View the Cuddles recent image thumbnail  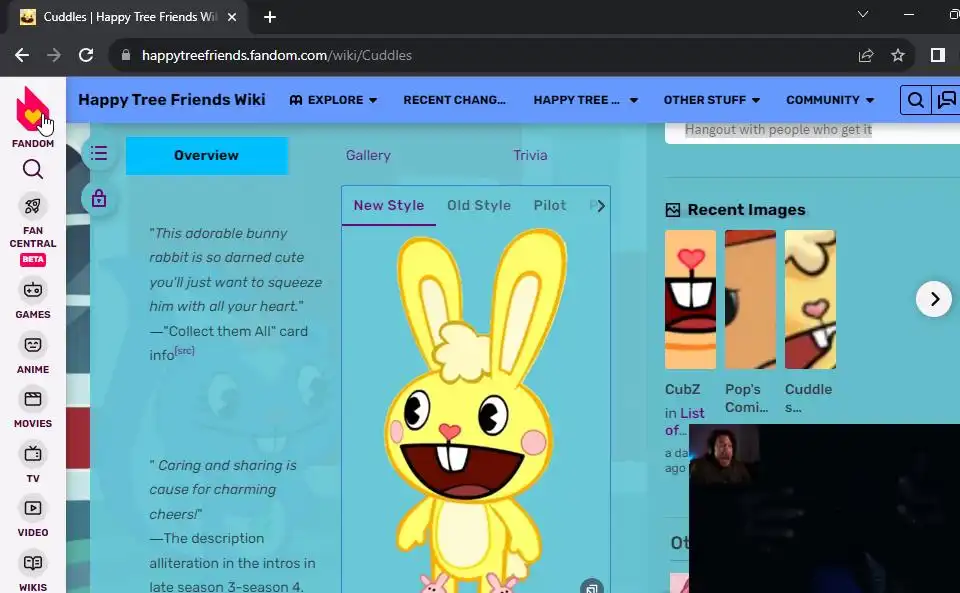pos(810,299)
